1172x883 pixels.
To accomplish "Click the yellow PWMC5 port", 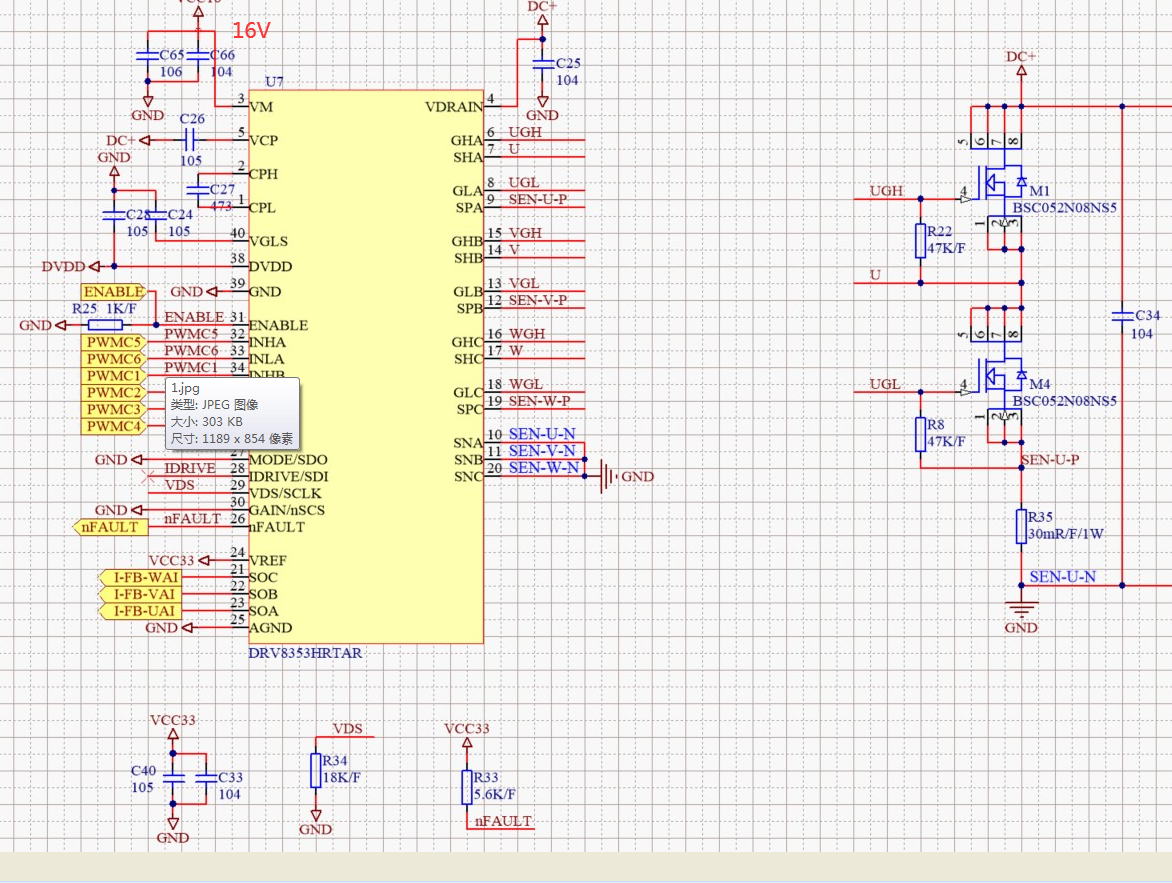I will [112, 342].
